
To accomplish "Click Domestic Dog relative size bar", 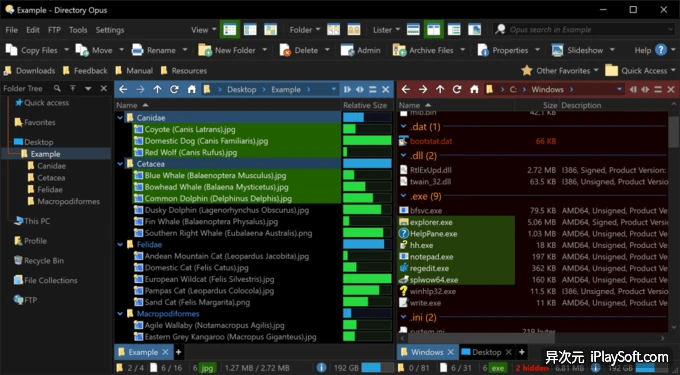I will (x=367, y=140).
